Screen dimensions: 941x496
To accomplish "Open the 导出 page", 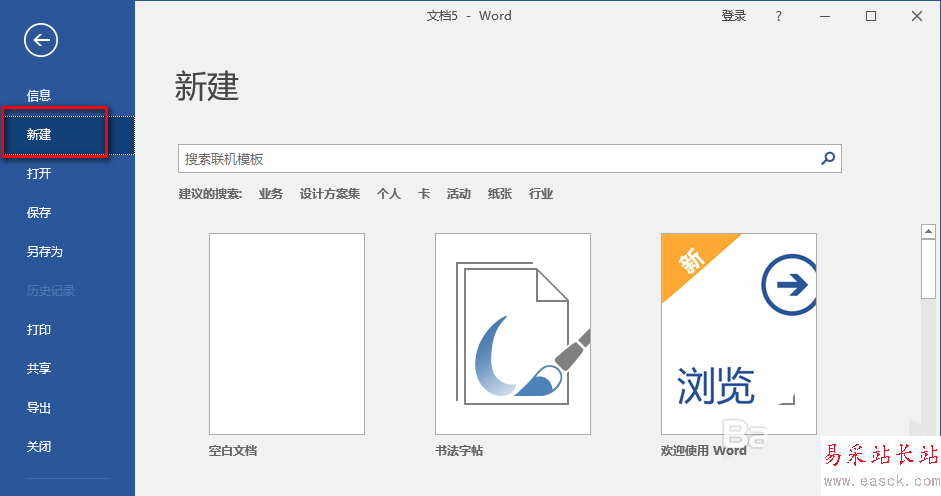I will coord(39,408).
